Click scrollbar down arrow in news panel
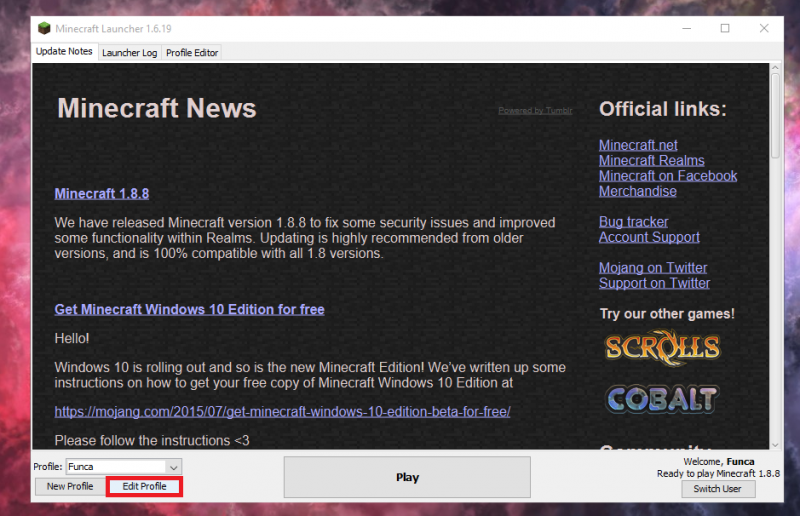Viewport: 800px width, 516px height. (x=775, y=443)
